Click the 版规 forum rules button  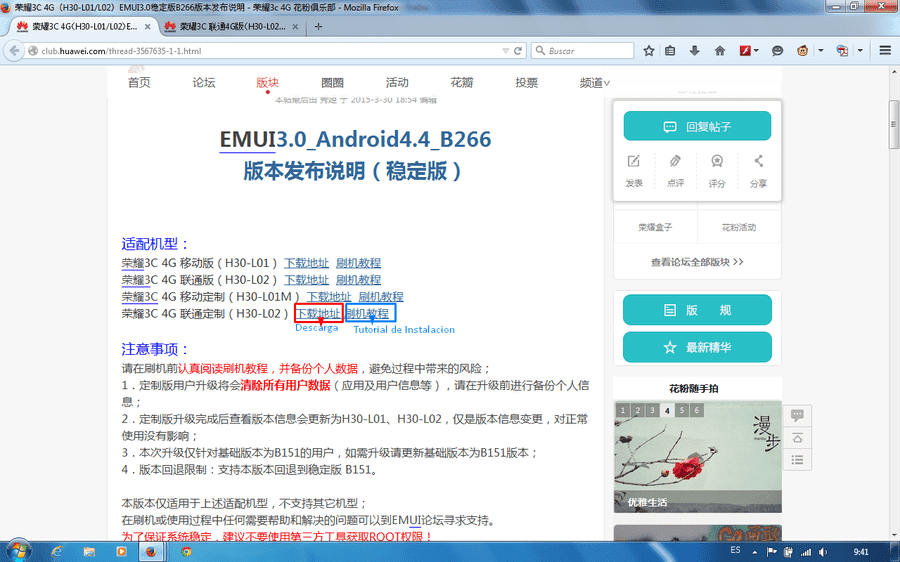(697, 310)
